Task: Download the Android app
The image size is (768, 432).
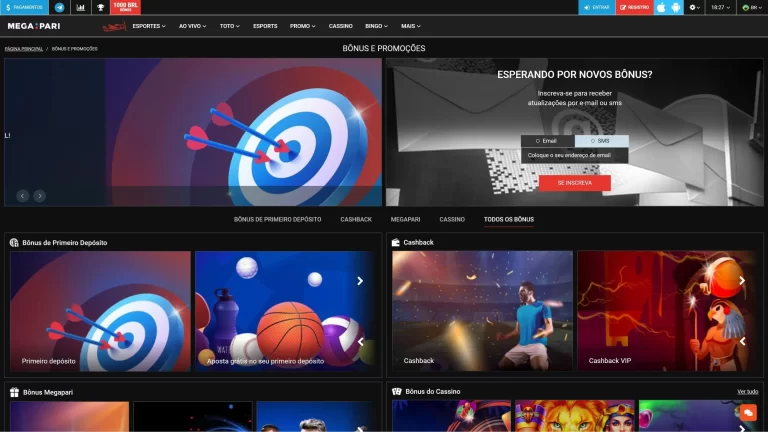Action: point(676,7)
